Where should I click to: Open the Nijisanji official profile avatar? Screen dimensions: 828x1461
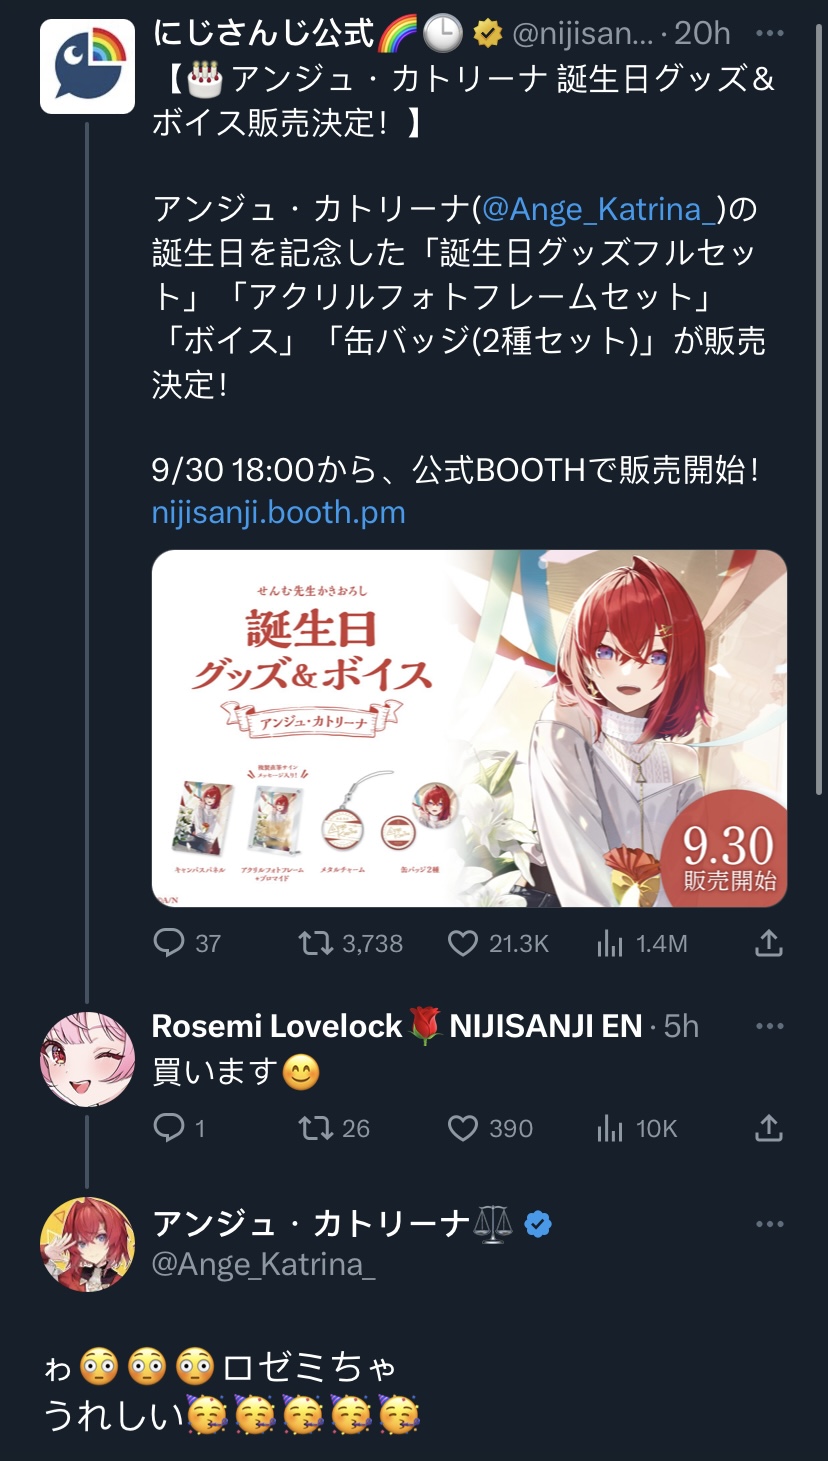coord(87,66)
